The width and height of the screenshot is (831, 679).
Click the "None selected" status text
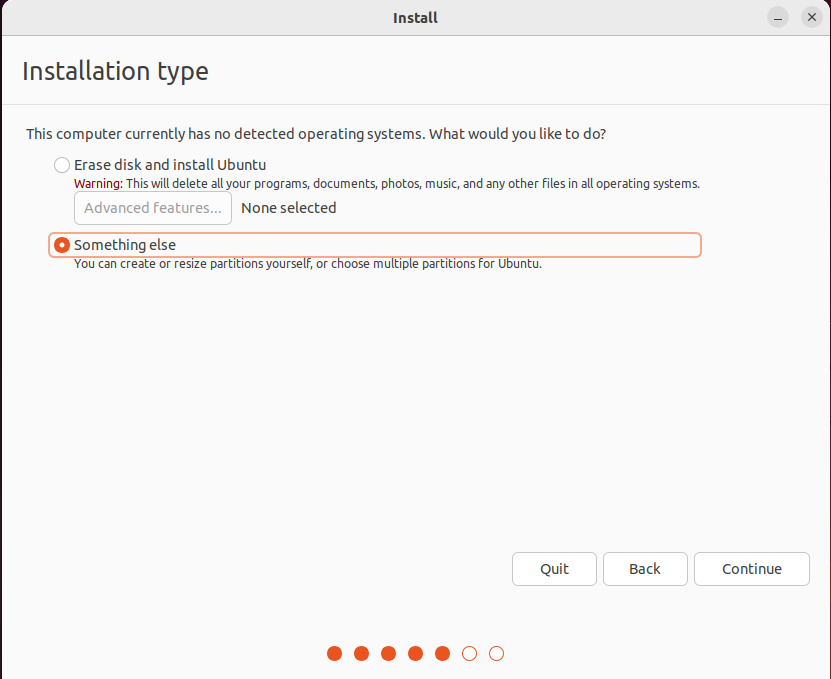point(288,208)
